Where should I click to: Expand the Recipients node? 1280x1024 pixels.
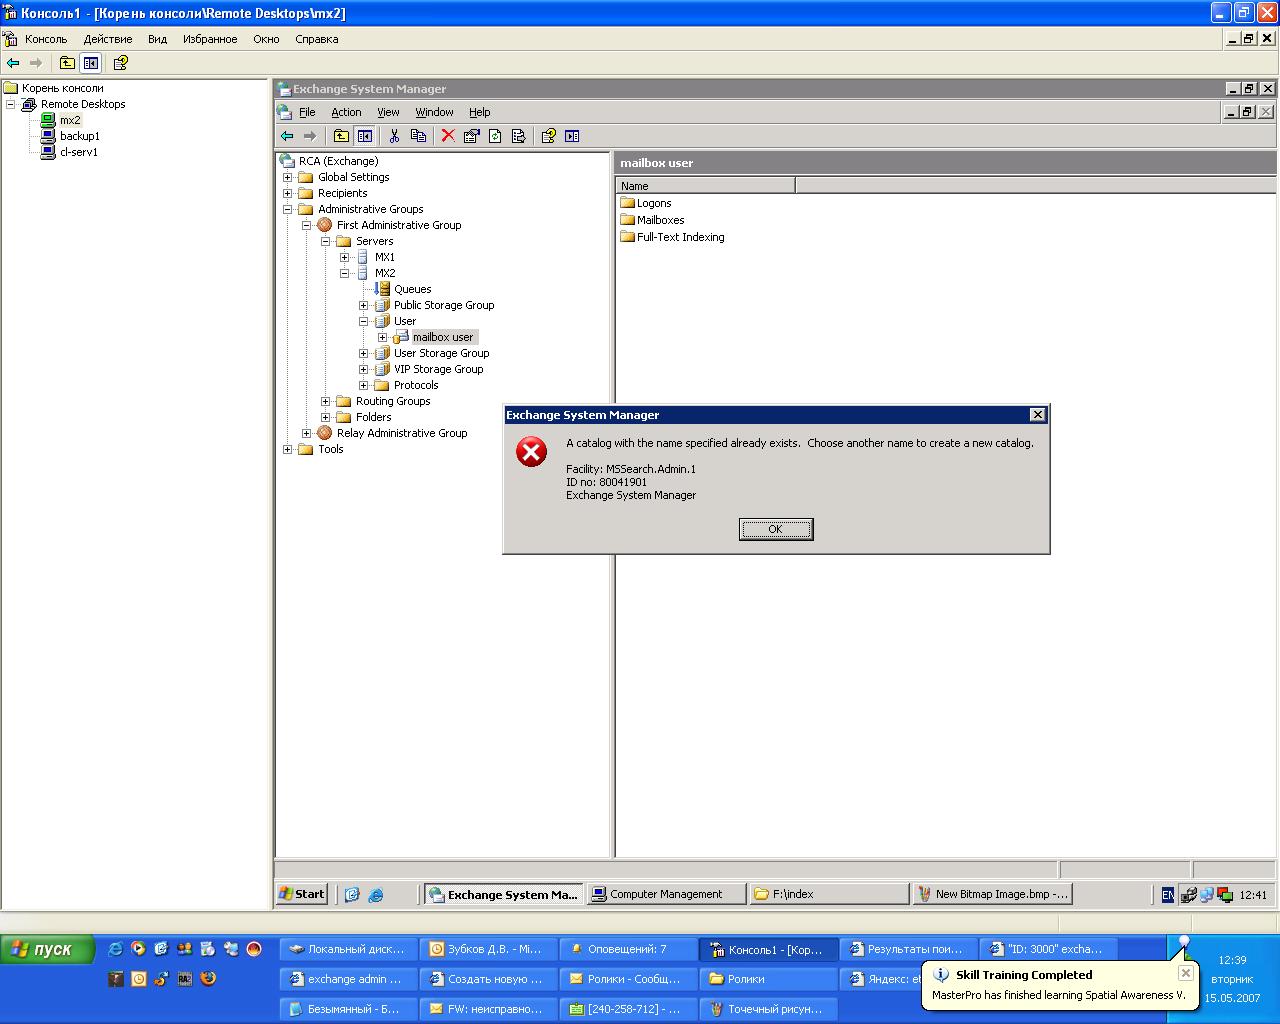pos(288,193)
